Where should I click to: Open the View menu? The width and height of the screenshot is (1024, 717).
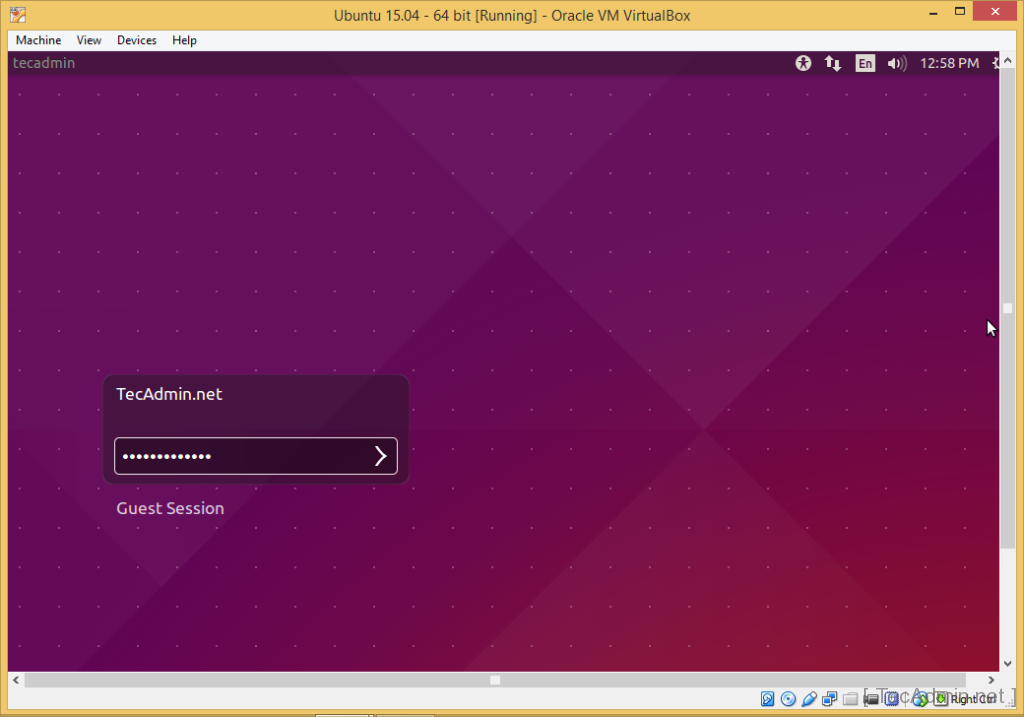click(x=89, y=40)
